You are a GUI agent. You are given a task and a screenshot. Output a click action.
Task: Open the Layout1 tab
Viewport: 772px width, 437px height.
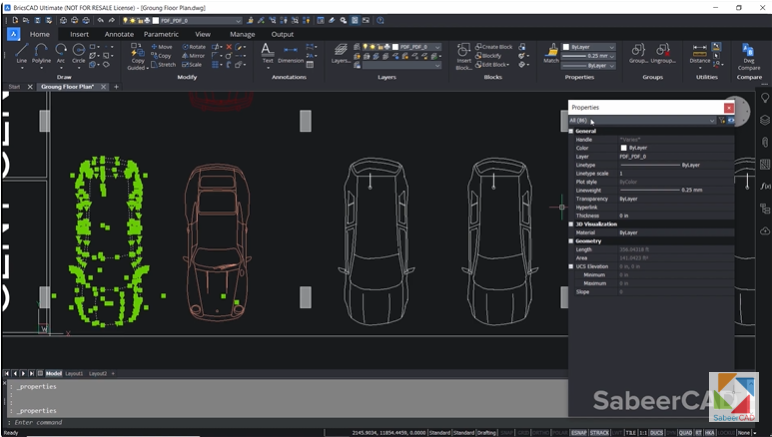(74, 373)
